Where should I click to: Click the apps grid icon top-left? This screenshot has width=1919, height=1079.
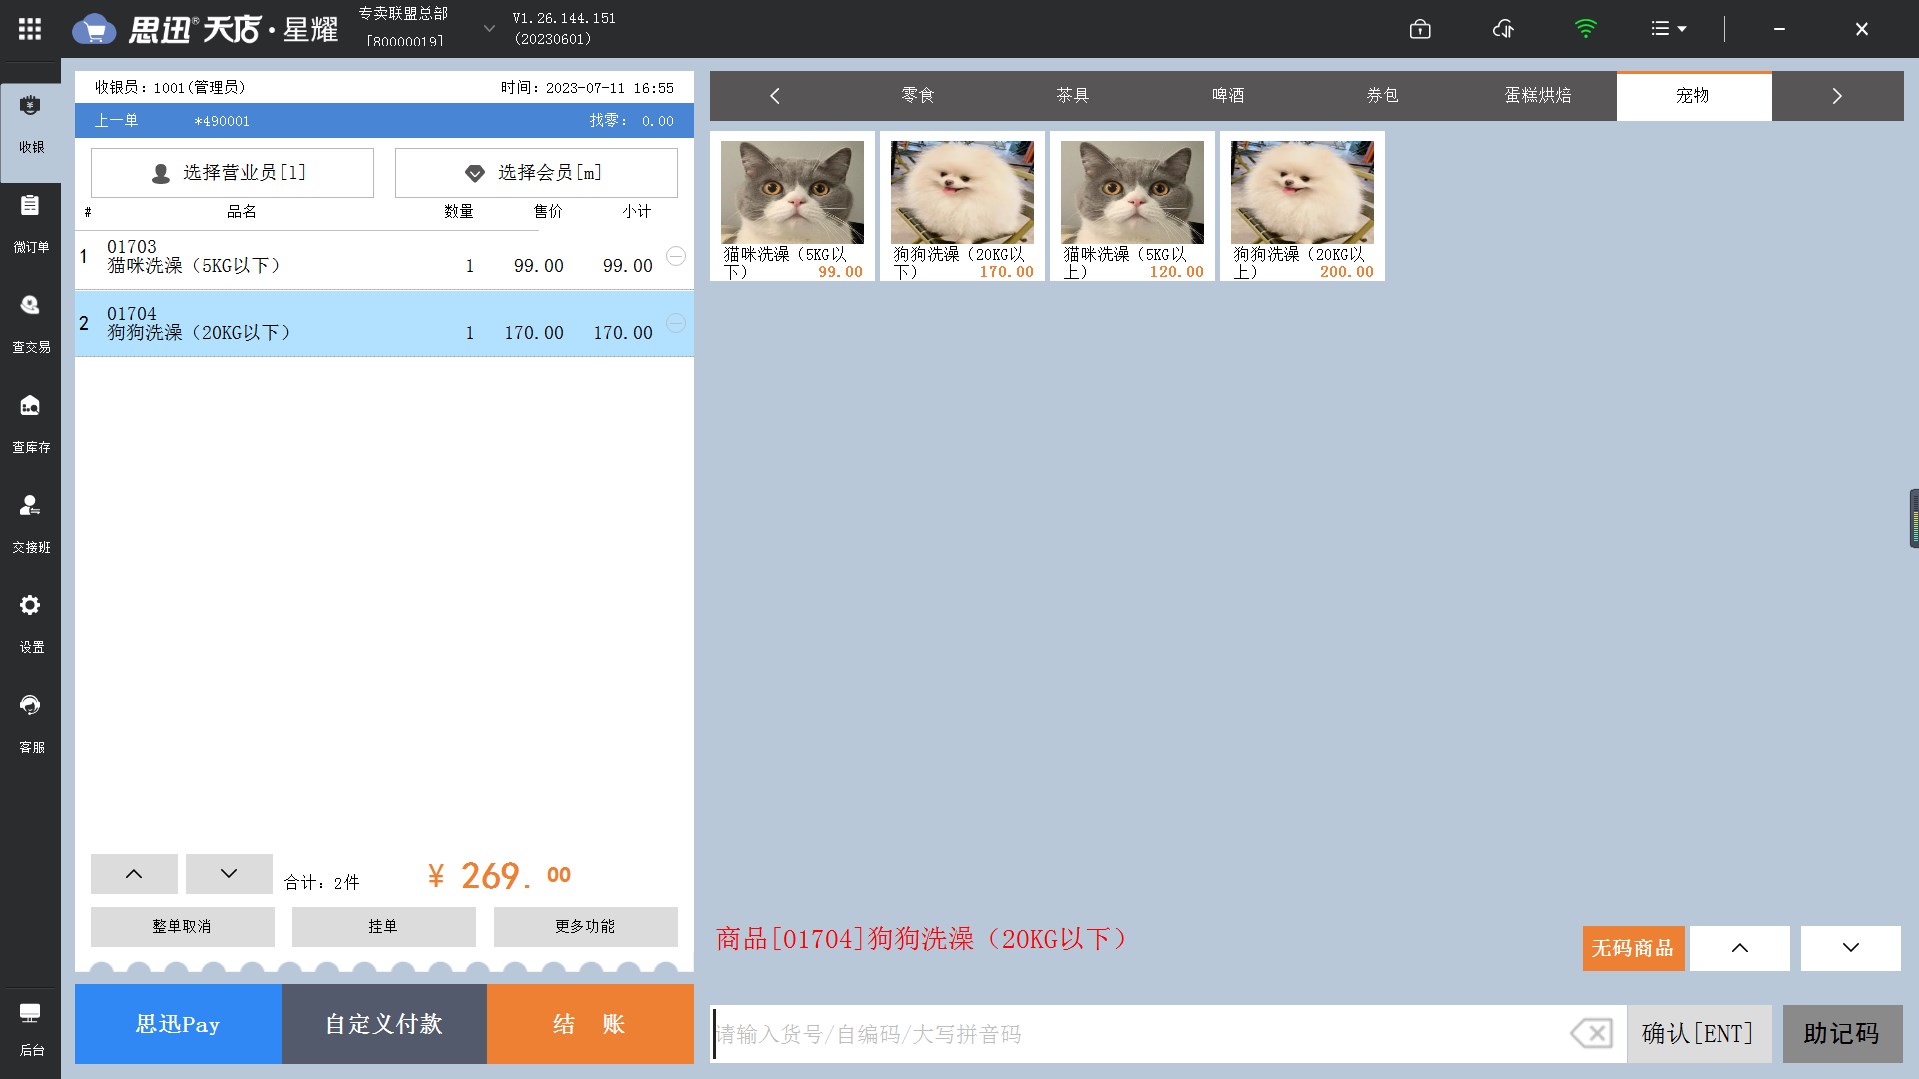point(30,29)
